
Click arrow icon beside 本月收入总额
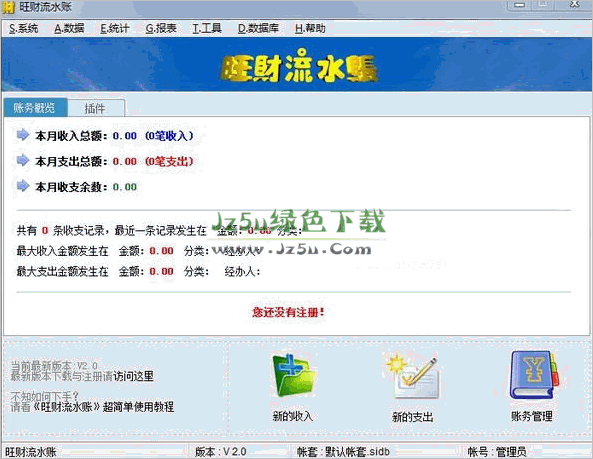pyautogui.click(x=23, y=135)
